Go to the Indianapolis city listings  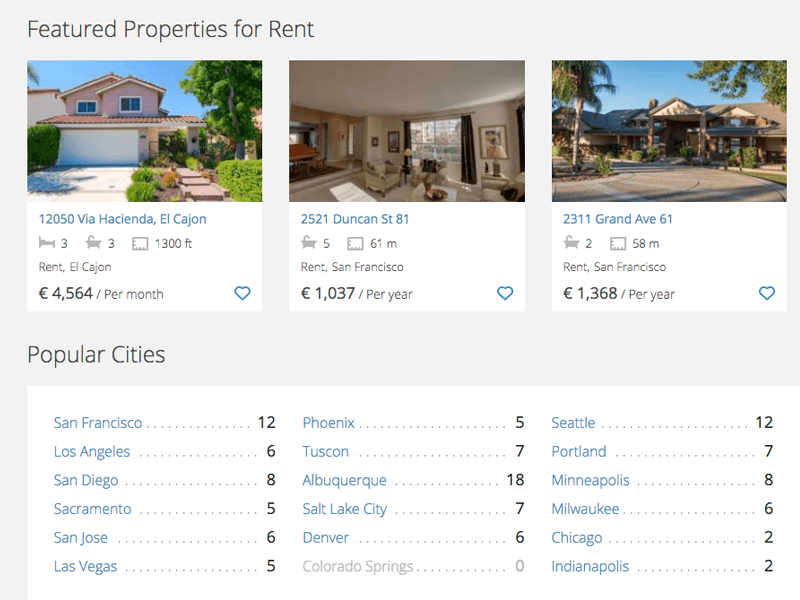[x=590, y=566]
